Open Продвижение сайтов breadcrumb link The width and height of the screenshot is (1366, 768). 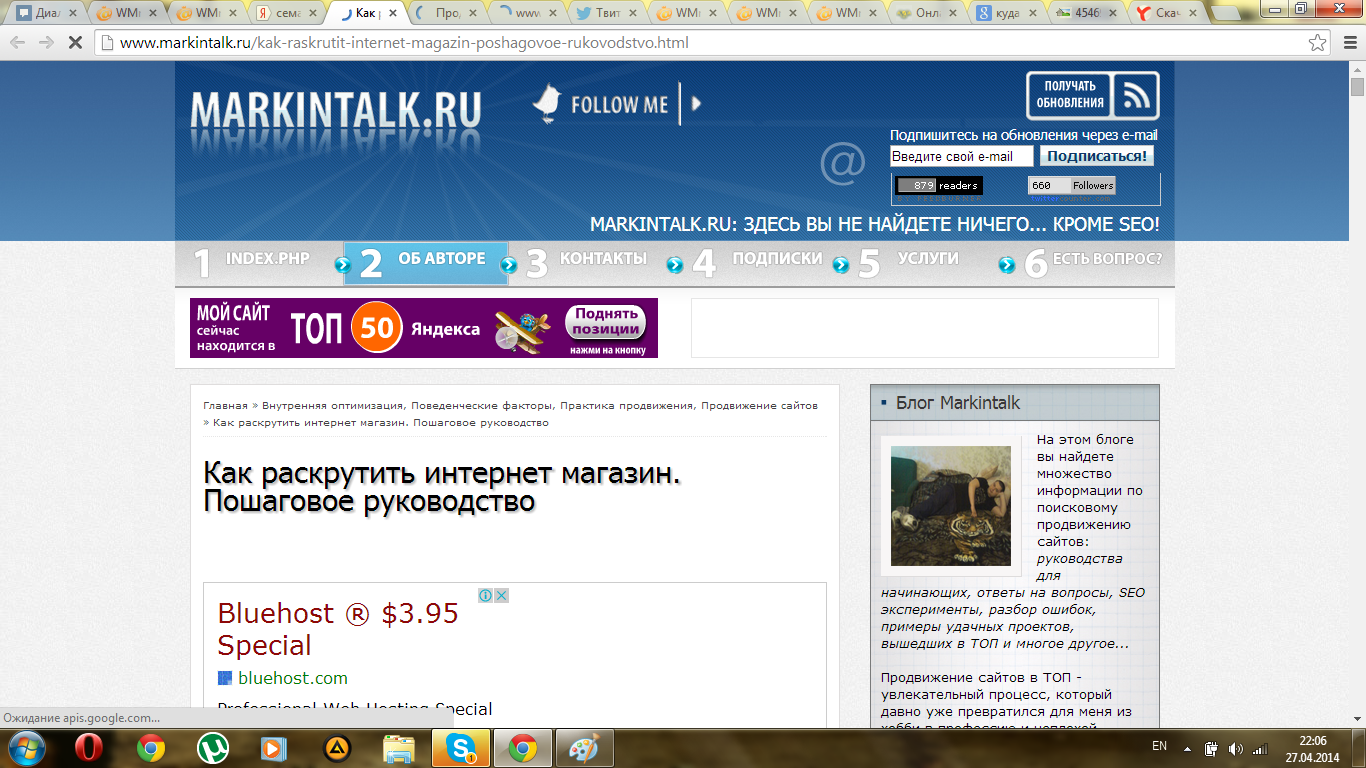pos(759,405)
